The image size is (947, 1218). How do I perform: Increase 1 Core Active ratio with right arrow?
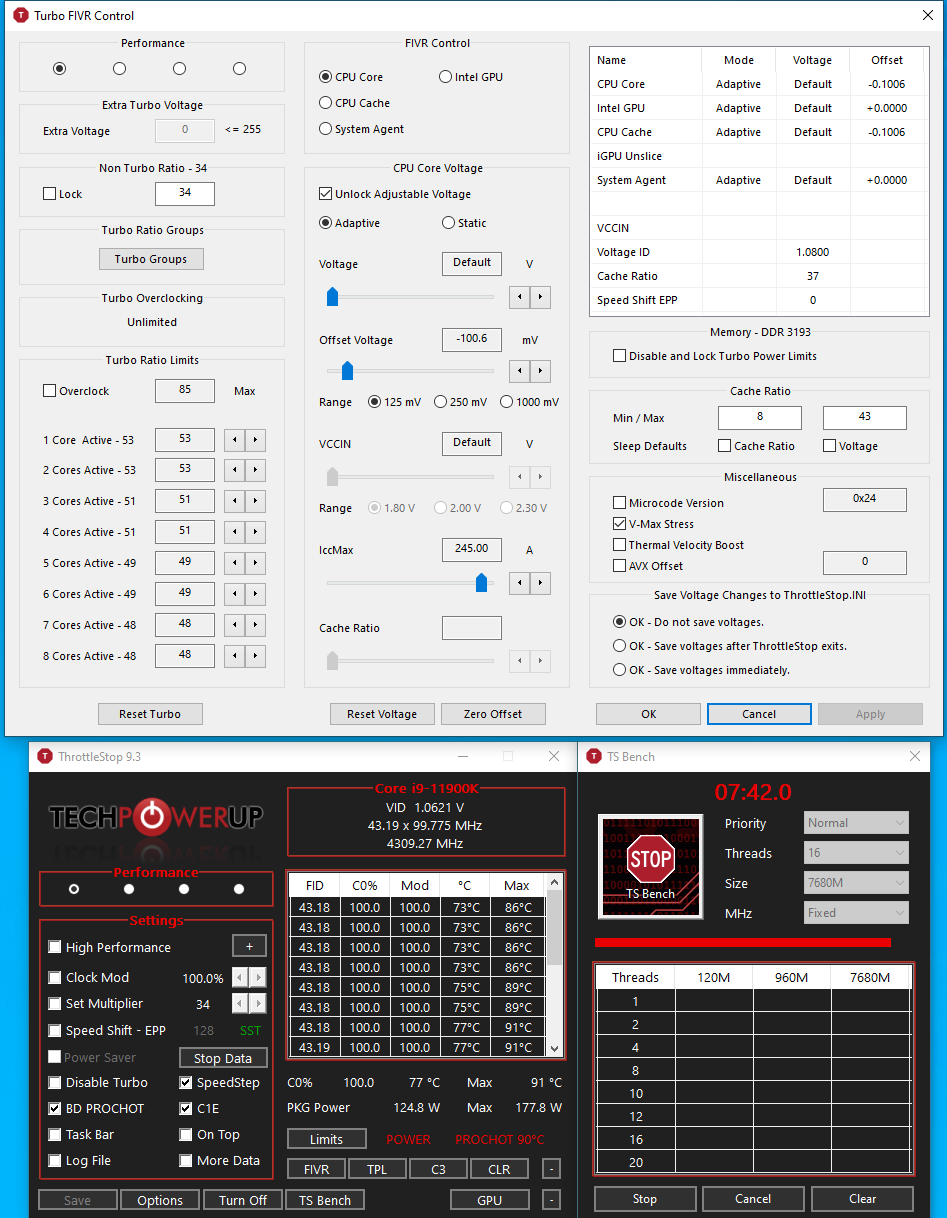click(256, 440)
